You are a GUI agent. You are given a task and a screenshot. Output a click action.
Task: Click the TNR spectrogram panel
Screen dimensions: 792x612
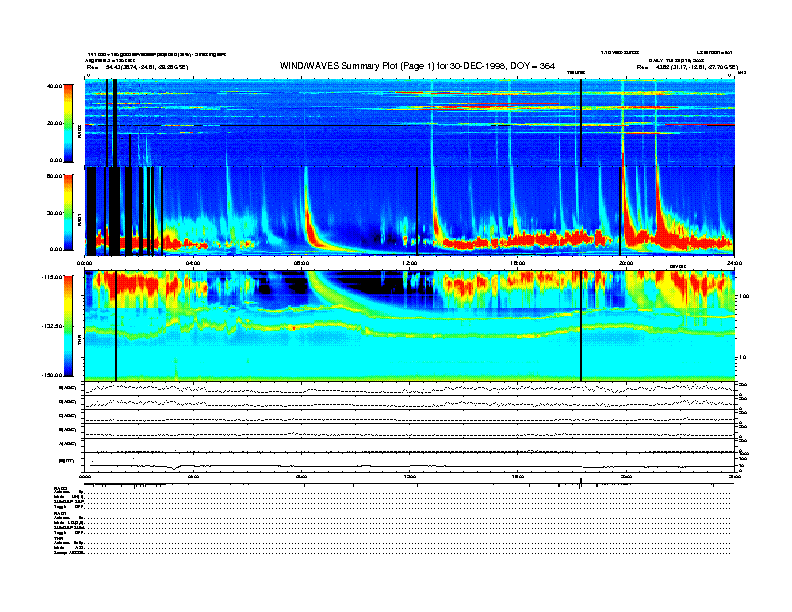410,326
